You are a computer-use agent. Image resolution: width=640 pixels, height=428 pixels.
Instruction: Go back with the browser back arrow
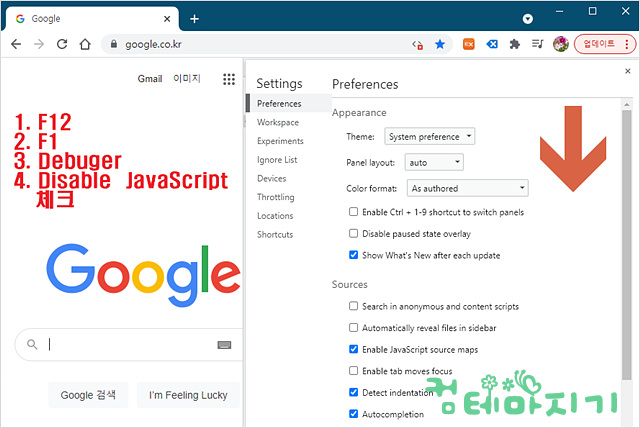pyautogui.click(x=16, y=44)
